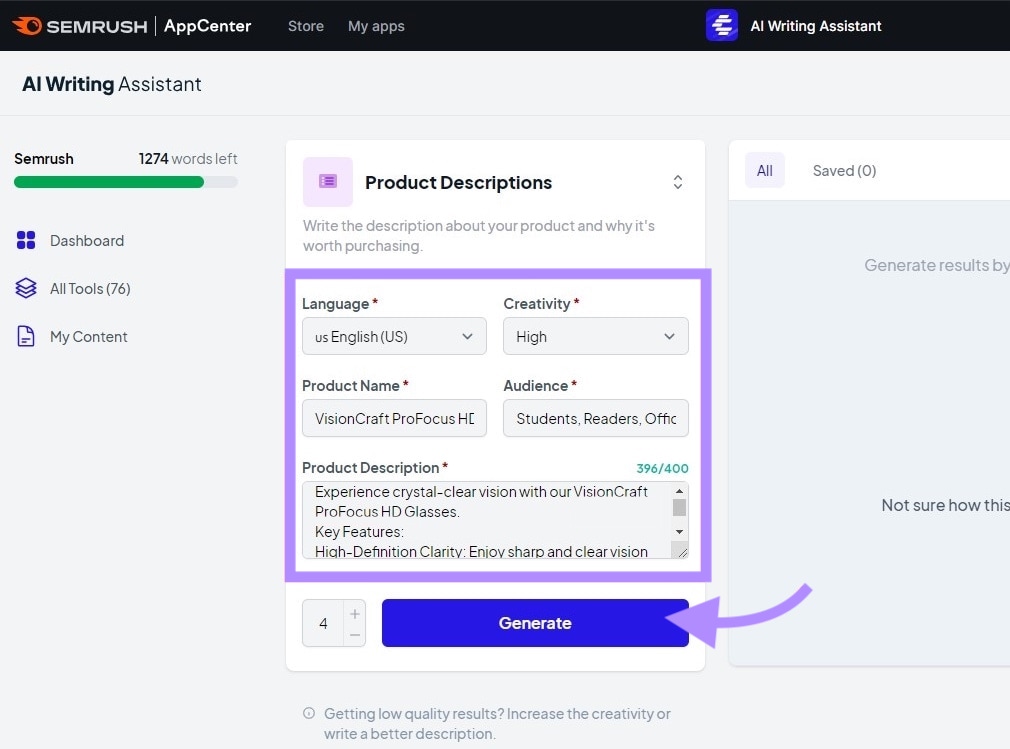Screen dimensions: 1010x749
Task: Click the AI Writing Assistant app icon
Action: point(721,25)
